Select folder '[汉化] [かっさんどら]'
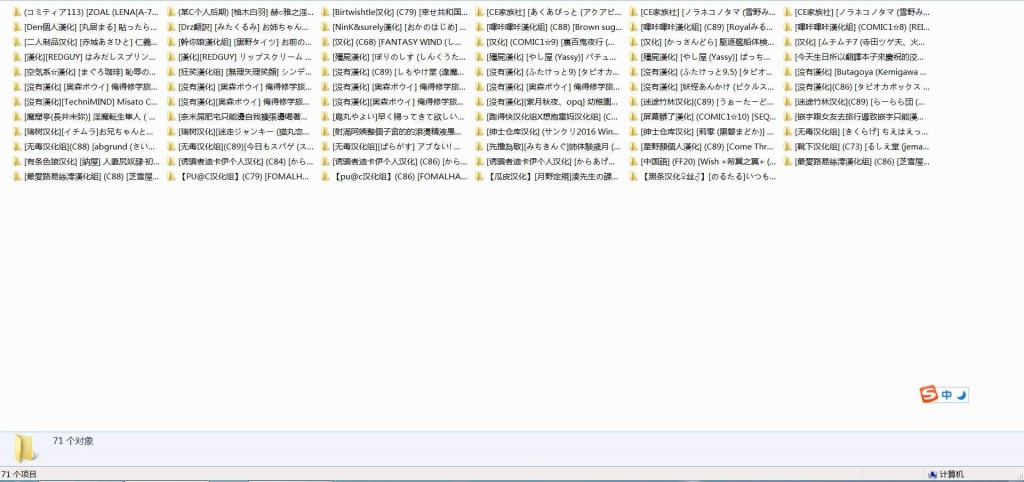 702,42
